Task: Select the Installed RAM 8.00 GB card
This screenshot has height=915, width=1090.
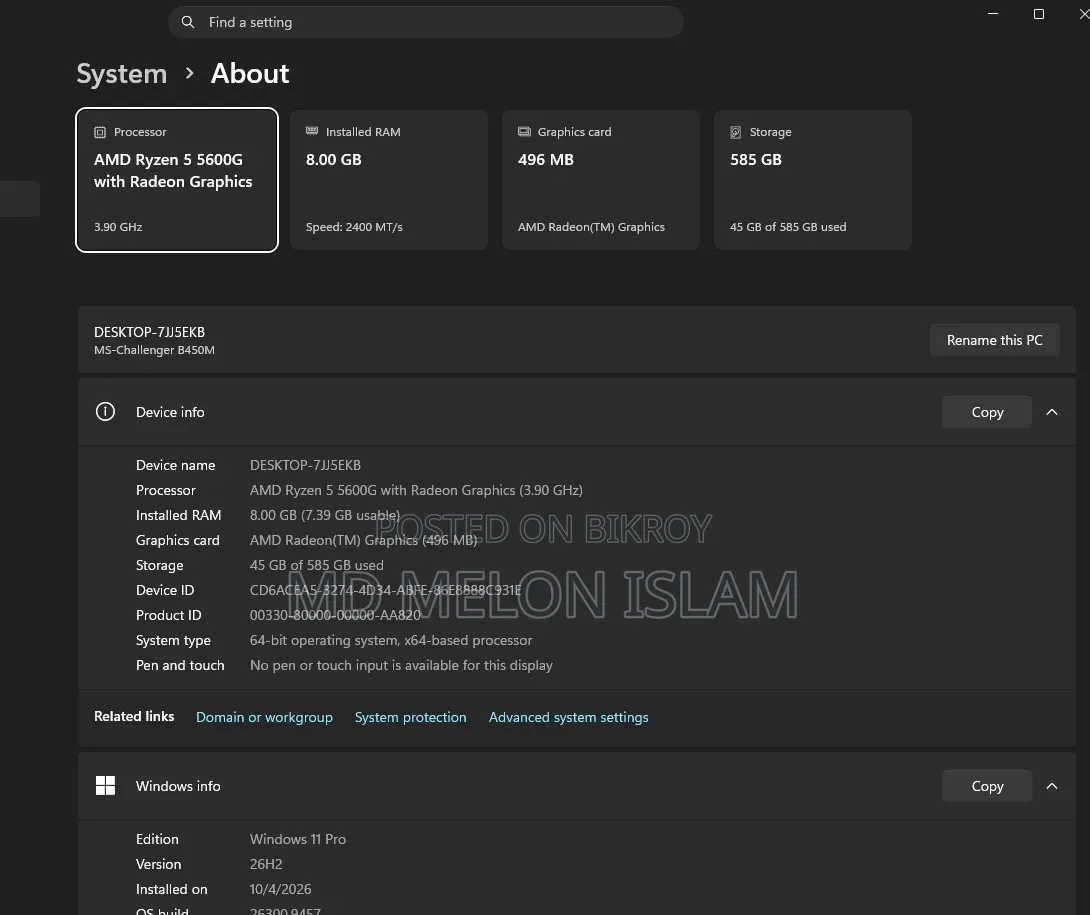Action: click(x=389, y=179)
